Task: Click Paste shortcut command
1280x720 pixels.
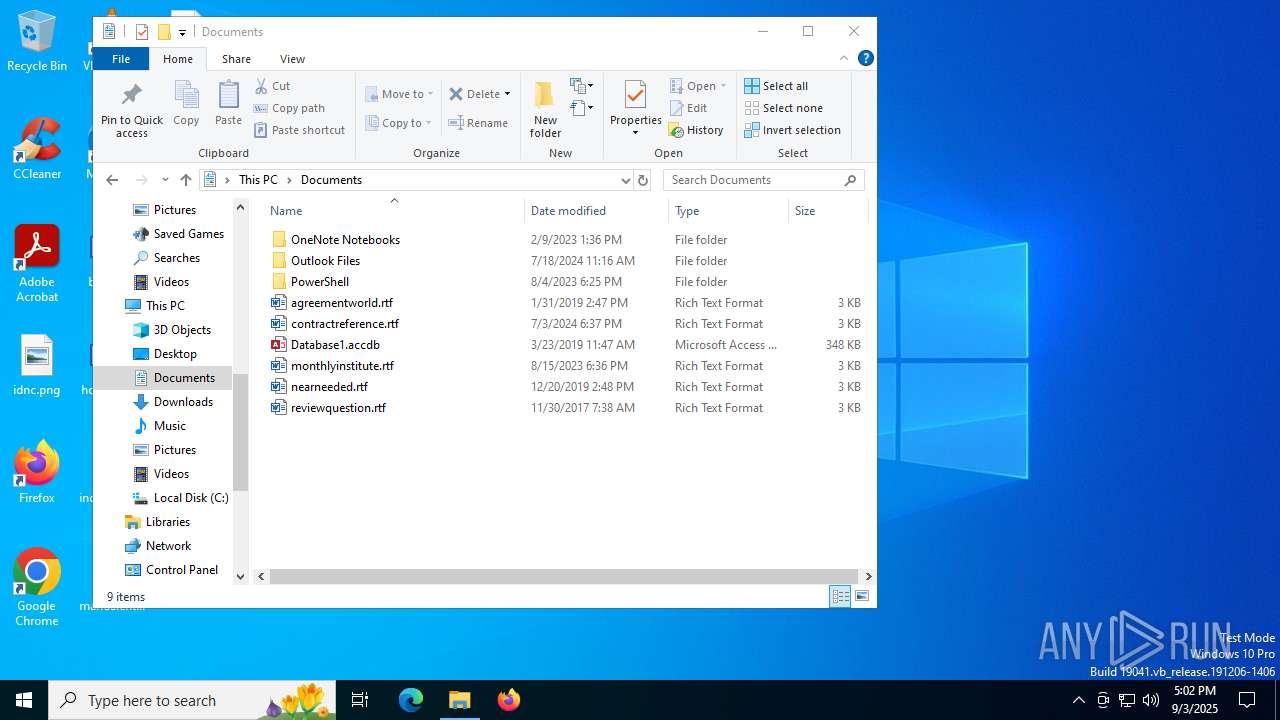Action: pos(299,130)
